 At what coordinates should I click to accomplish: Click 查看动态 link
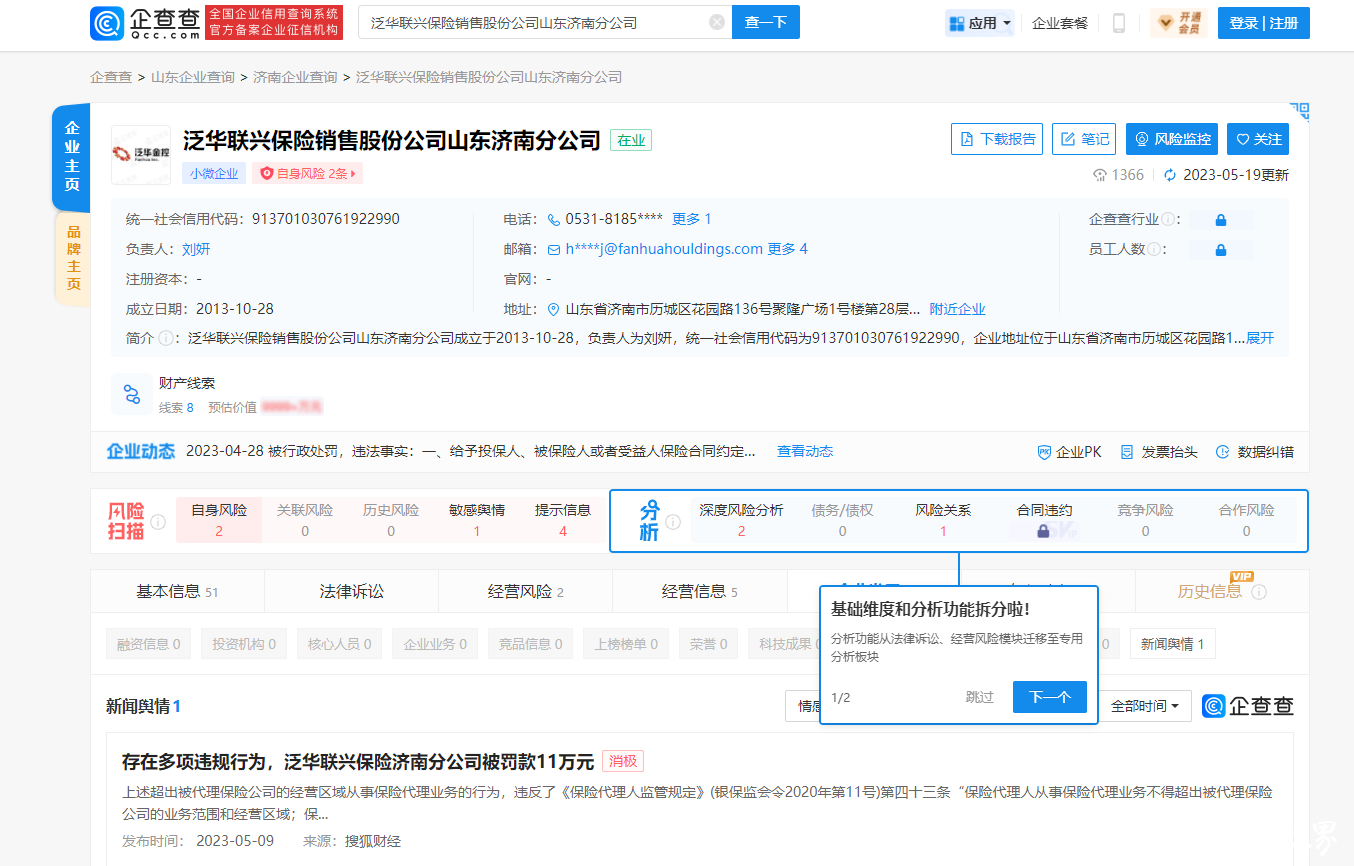(805, 451)
